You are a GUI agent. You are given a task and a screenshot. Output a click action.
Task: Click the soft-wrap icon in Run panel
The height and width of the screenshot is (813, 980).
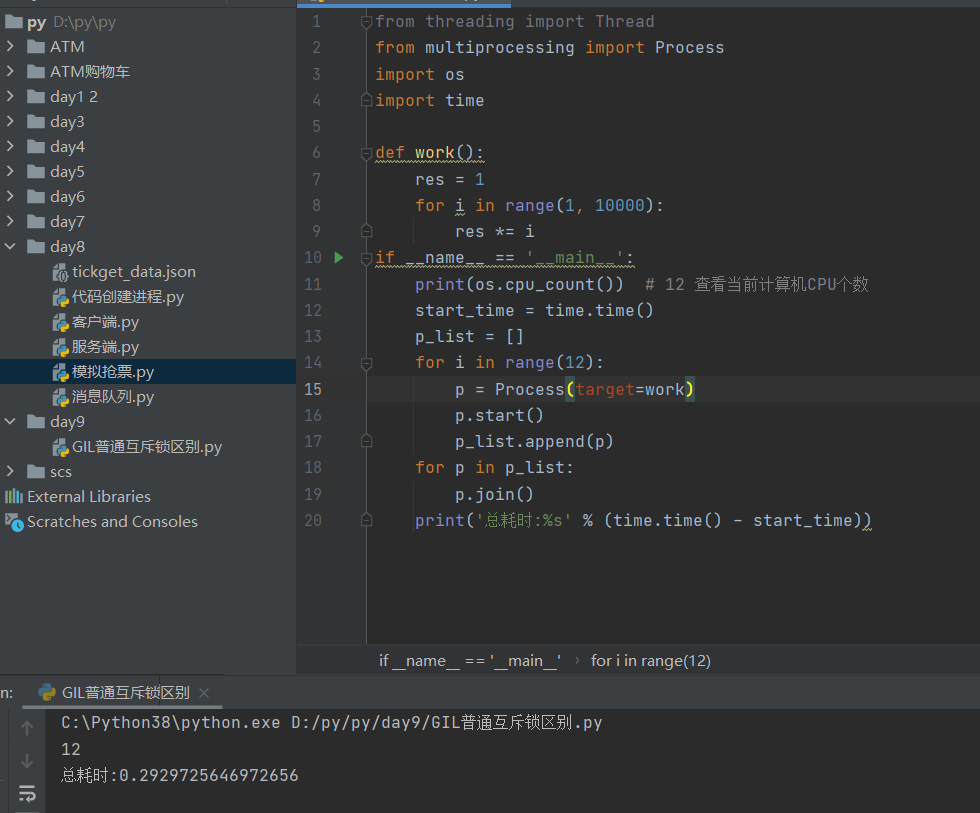(27, 794)
